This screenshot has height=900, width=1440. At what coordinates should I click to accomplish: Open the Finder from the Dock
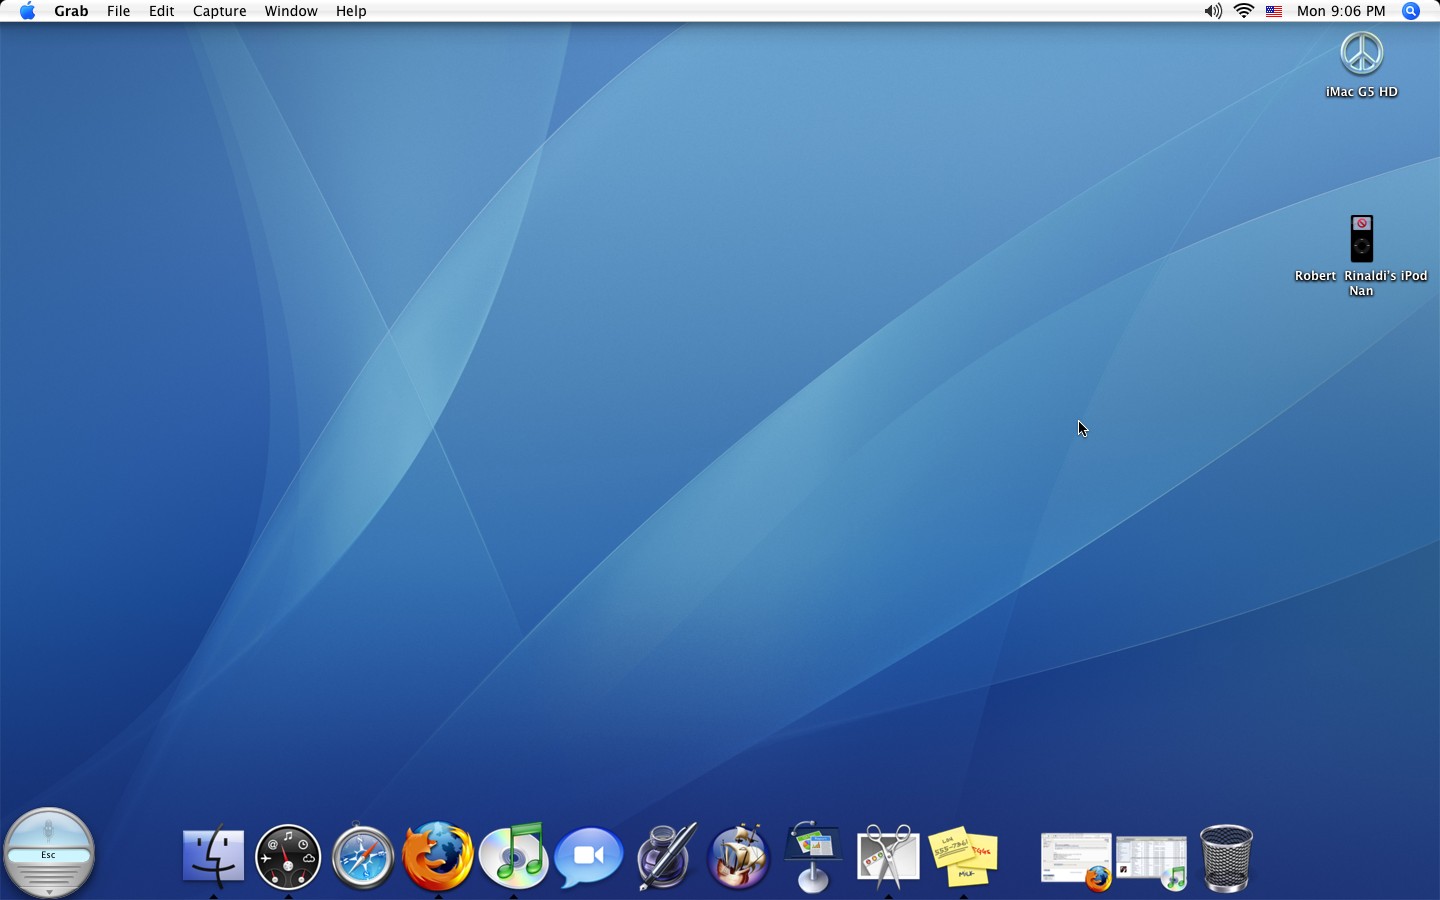coord(213,857)
